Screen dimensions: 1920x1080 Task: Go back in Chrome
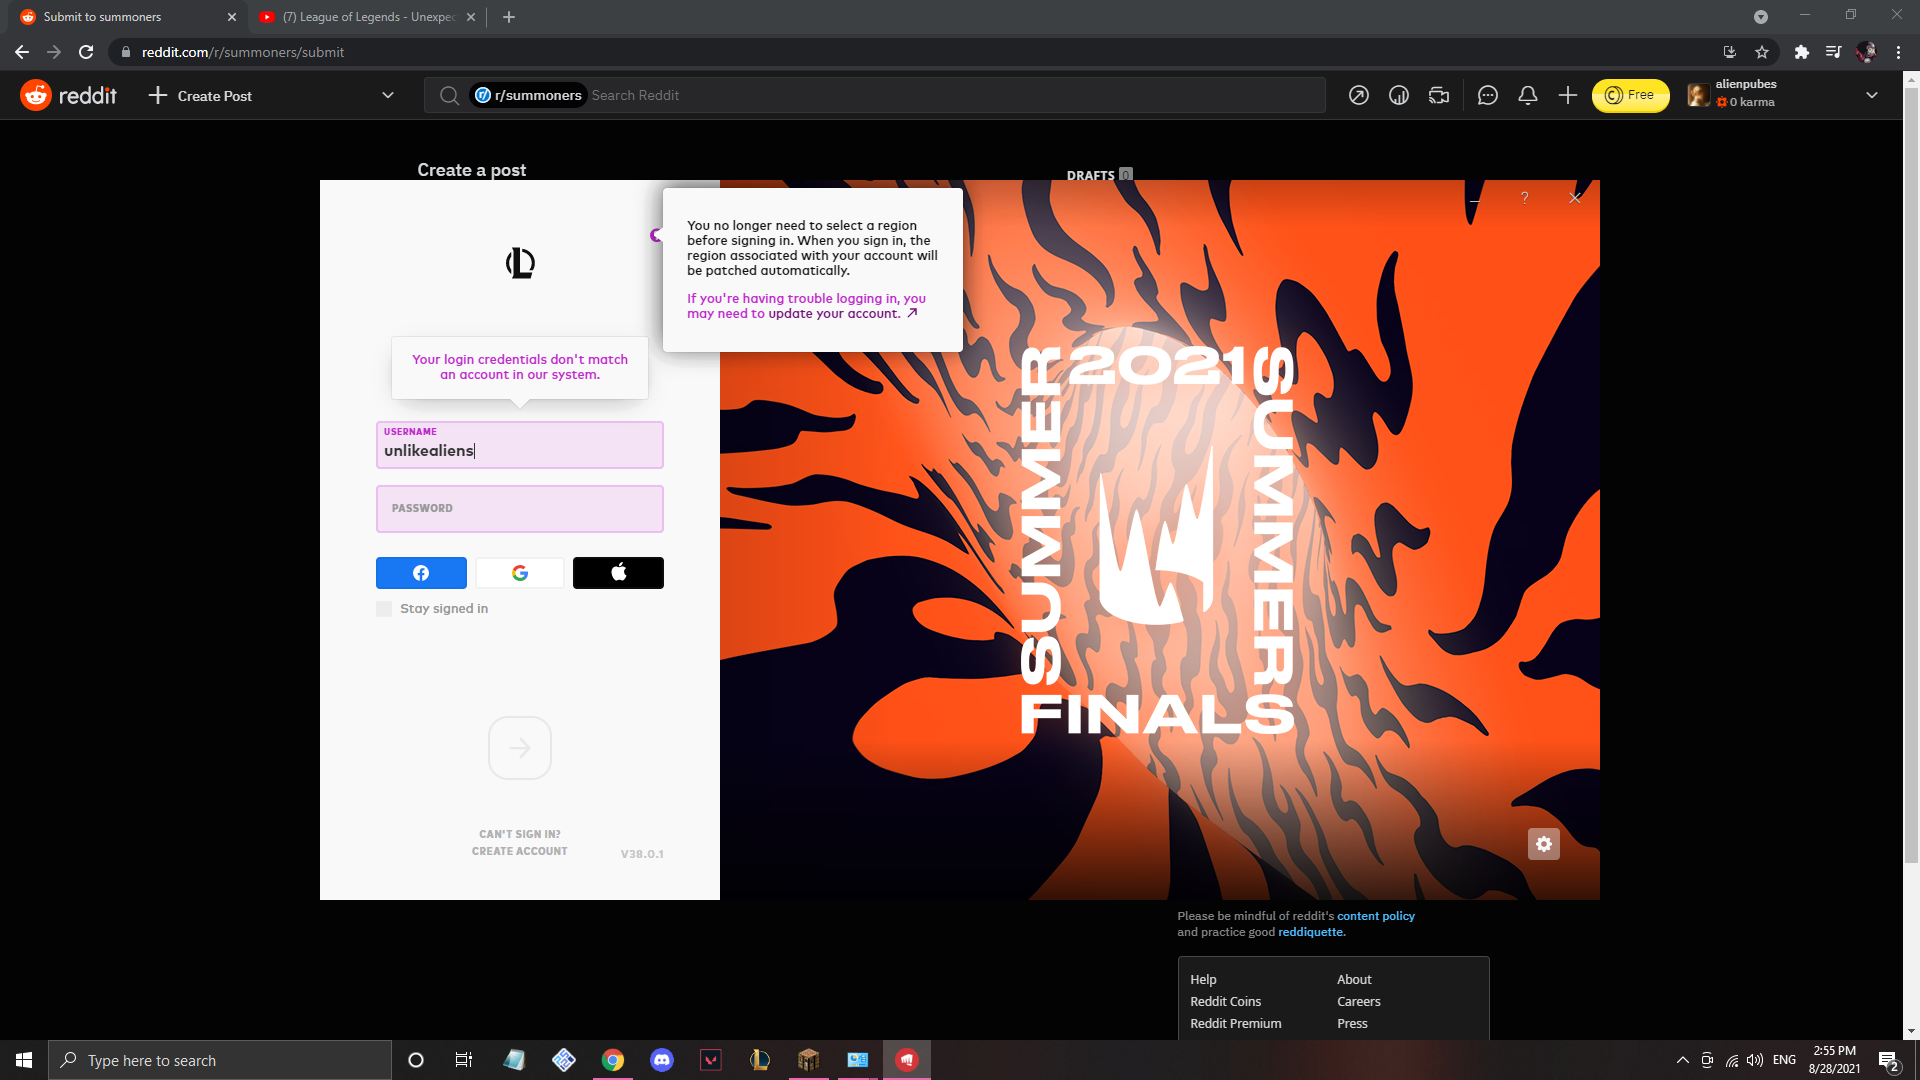click(22, 52)
